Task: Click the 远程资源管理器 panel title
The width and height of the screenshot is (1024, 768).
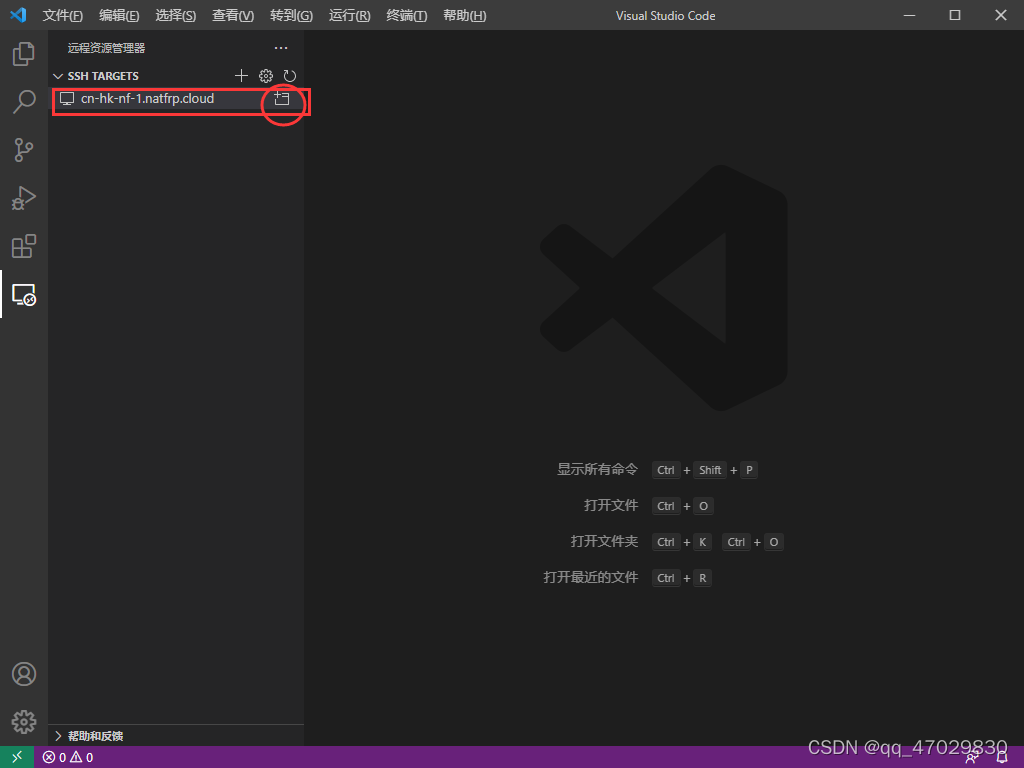Action: point(106,48)
